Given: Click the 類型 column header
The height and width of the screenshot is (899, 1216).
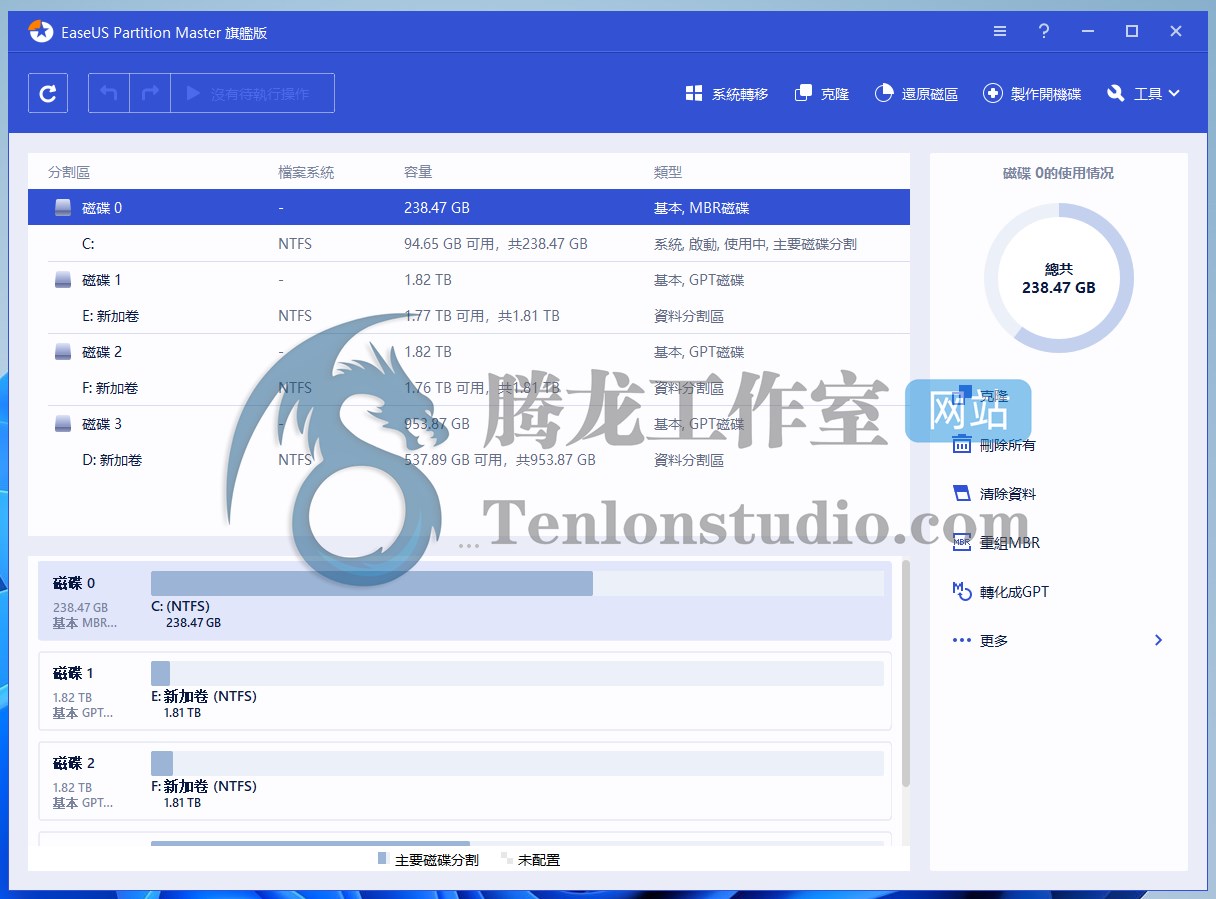Looking at the screenshot, I should (x=668, y=172).
